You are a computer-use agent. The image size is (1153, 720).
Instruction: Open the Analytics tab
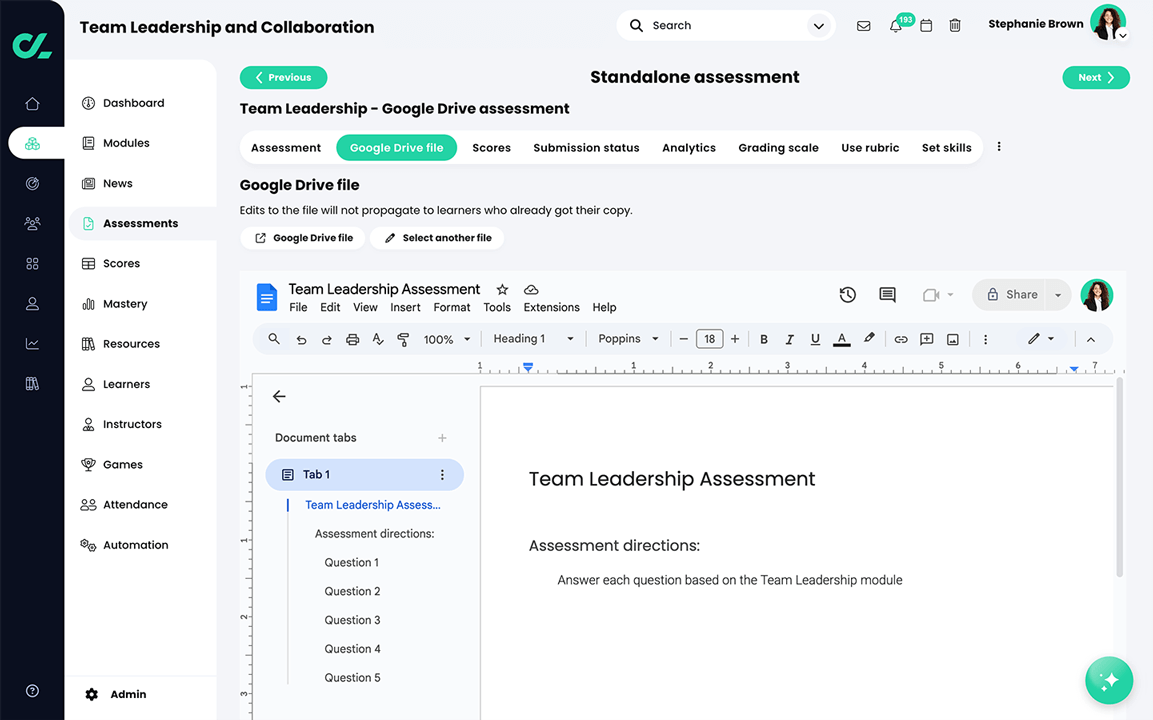point(688,147)
